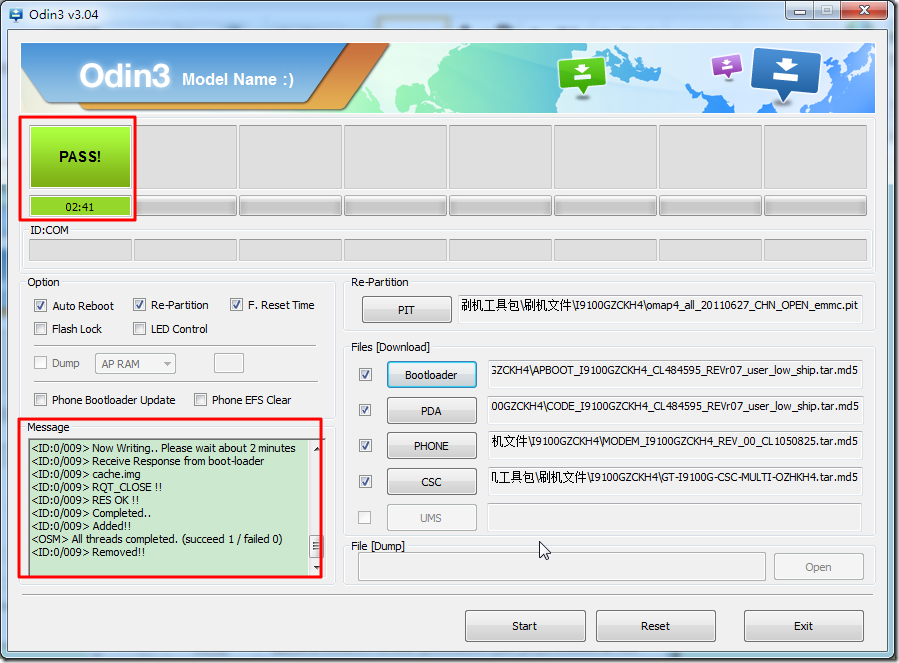This screenshot has width=899, height=663.
Task: Reset the Odin3 settings
Action: 655,626
